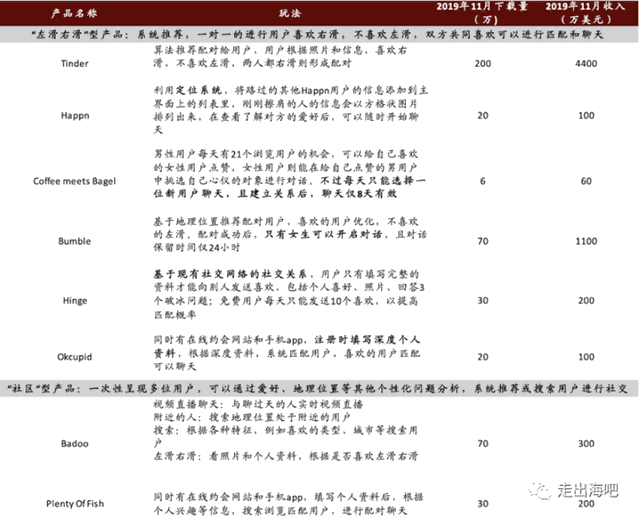Select the 2019年11月收入 column header
Screen dimensions: 640x518
coord(586,13)
